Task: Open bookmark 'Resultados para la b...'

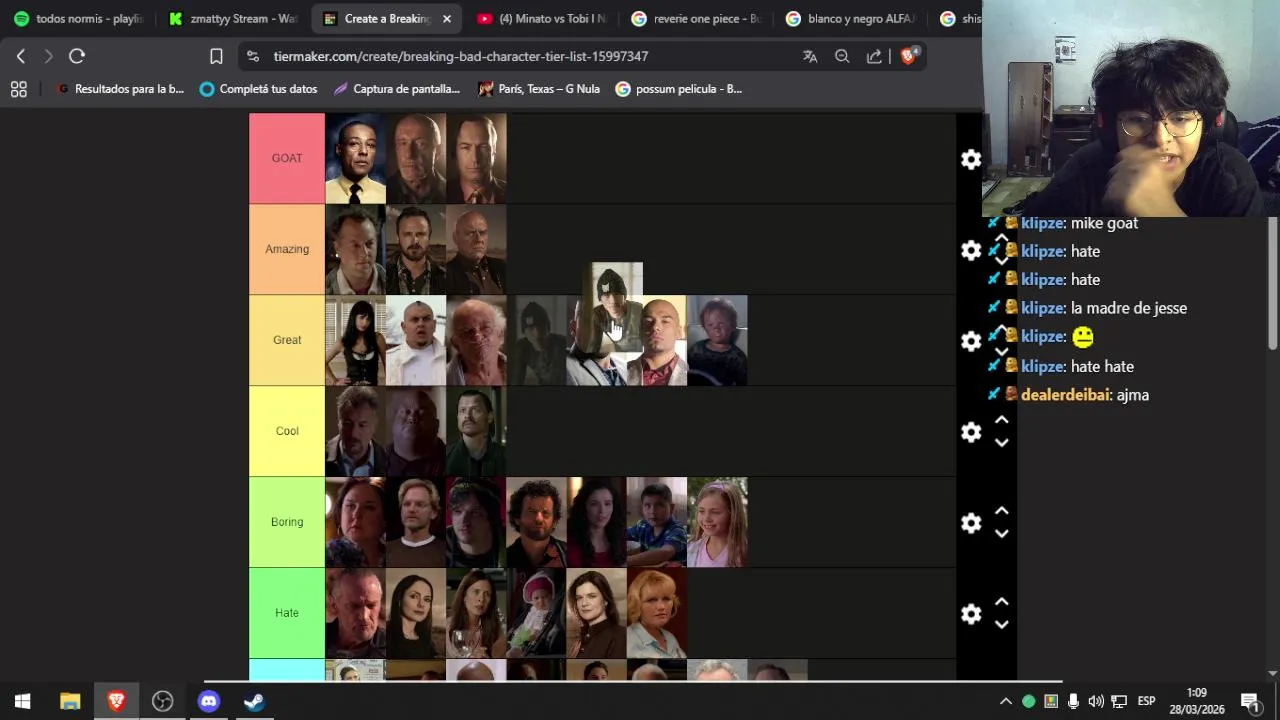Action: click(x=119, y=89)
